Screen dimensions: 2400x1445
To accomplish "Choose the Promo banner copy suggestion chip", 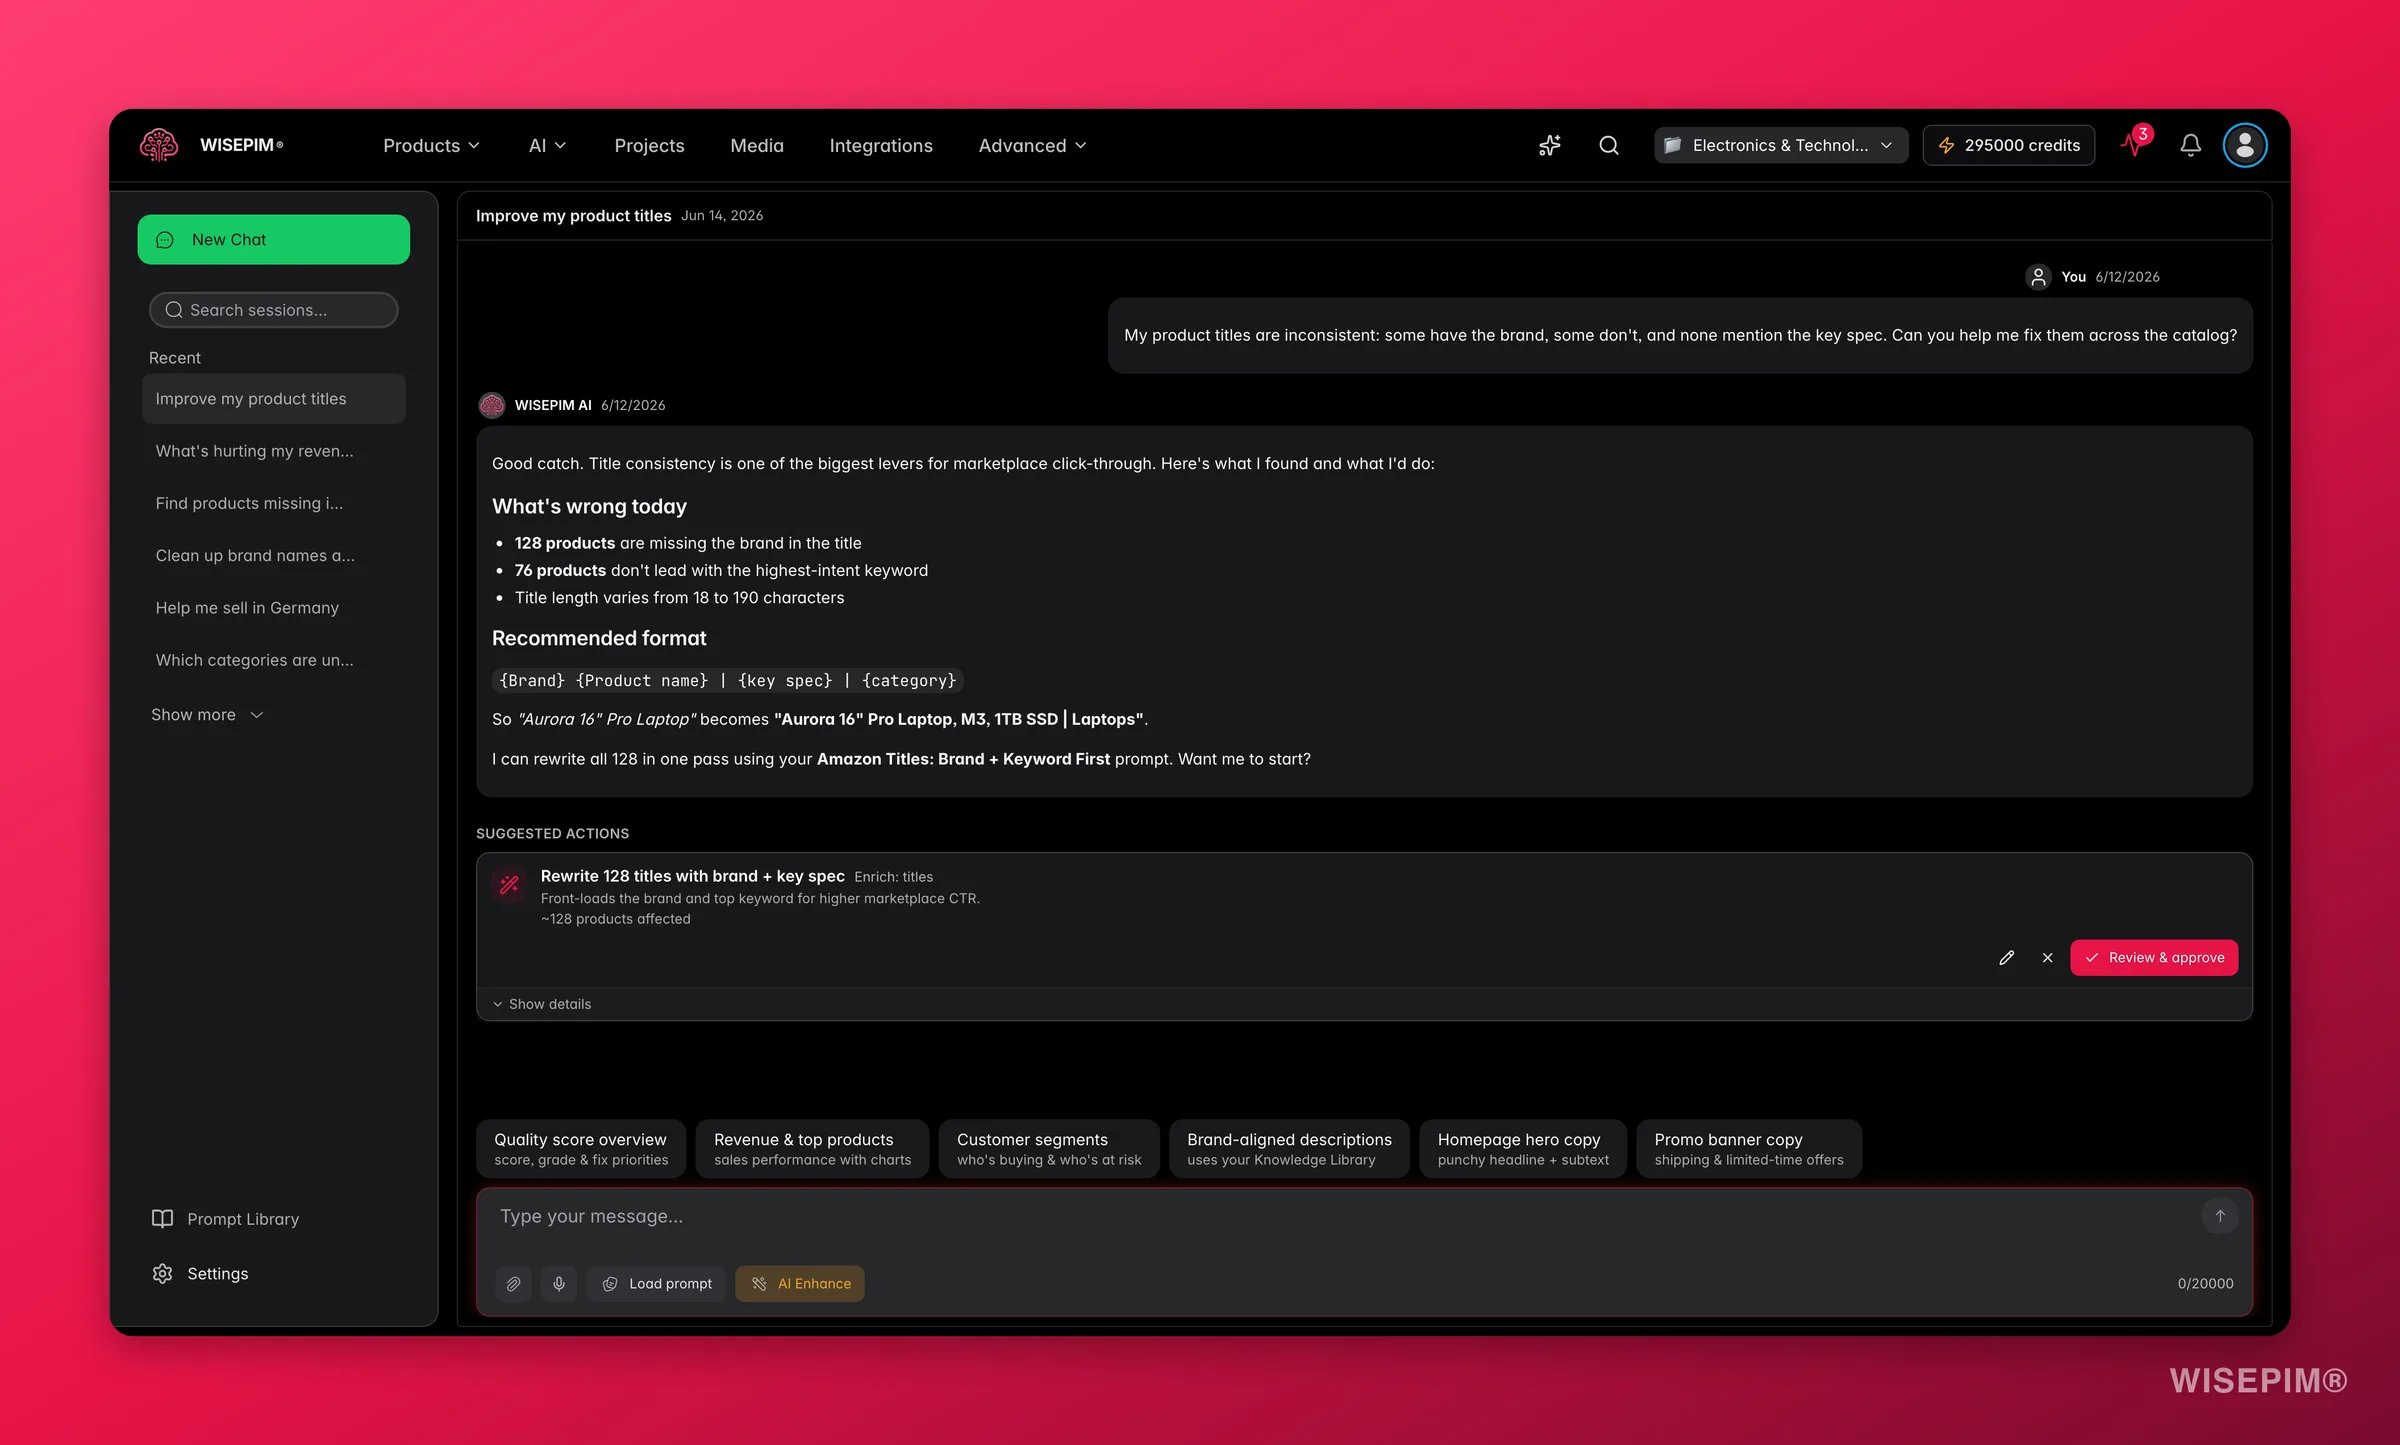I will (1748, 1148).
